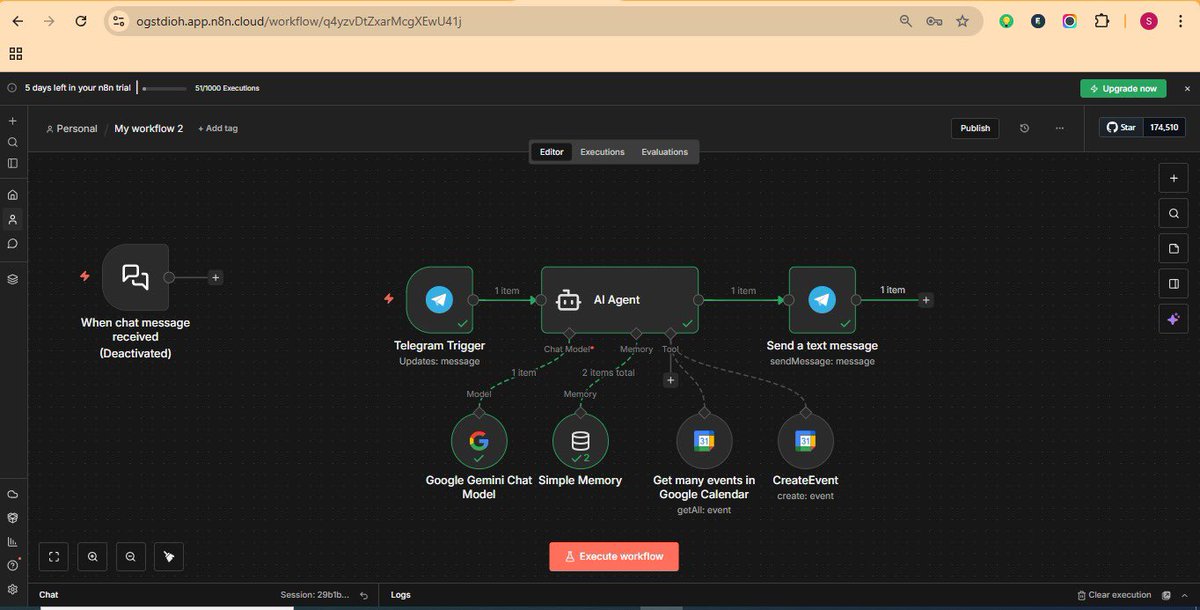The image size is (1200, 610).
Task: Open the AI Agent node
Action: point(620,299)
